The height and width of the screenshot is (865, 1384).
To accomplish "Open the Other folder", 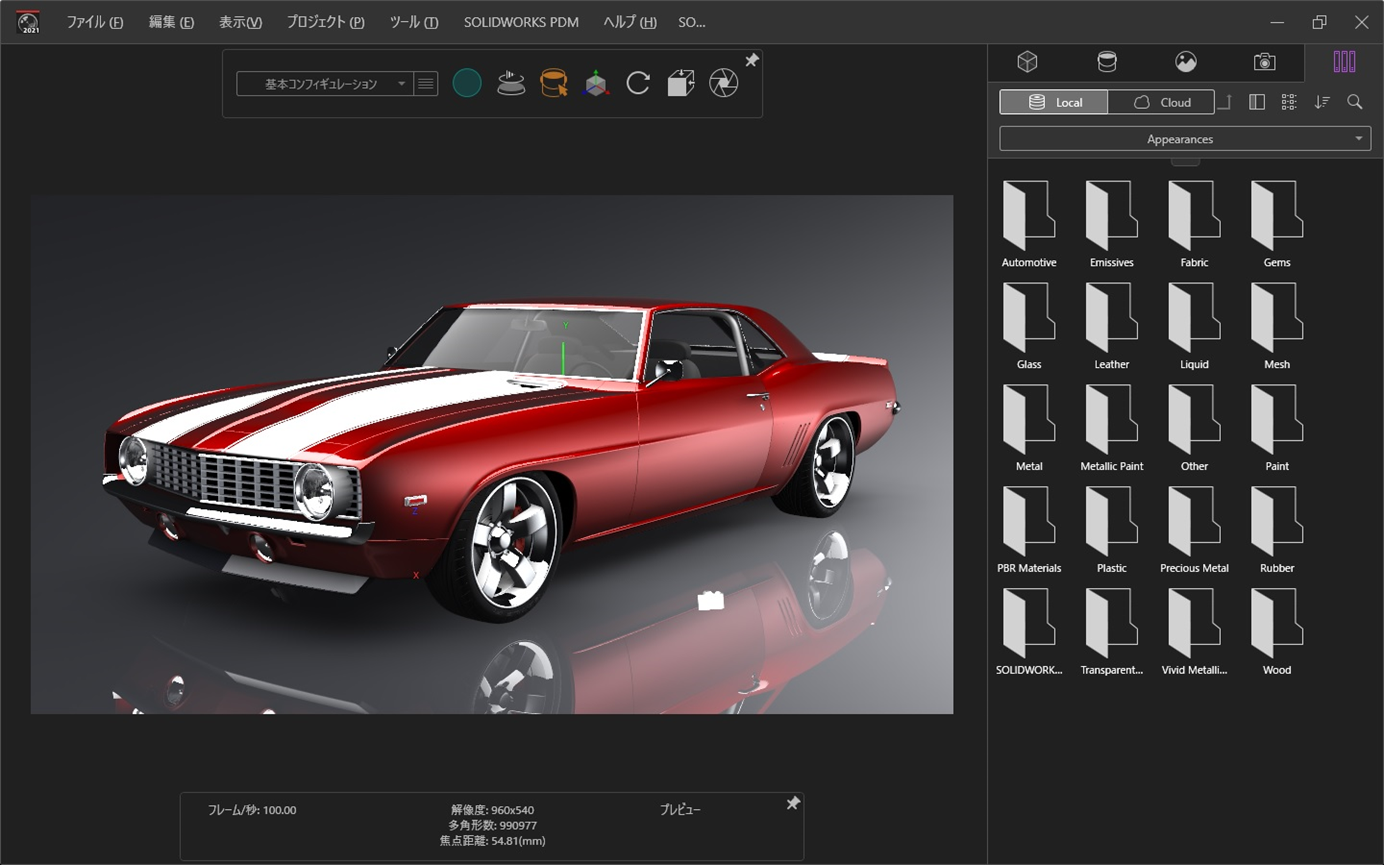I will click(1194, 428).
